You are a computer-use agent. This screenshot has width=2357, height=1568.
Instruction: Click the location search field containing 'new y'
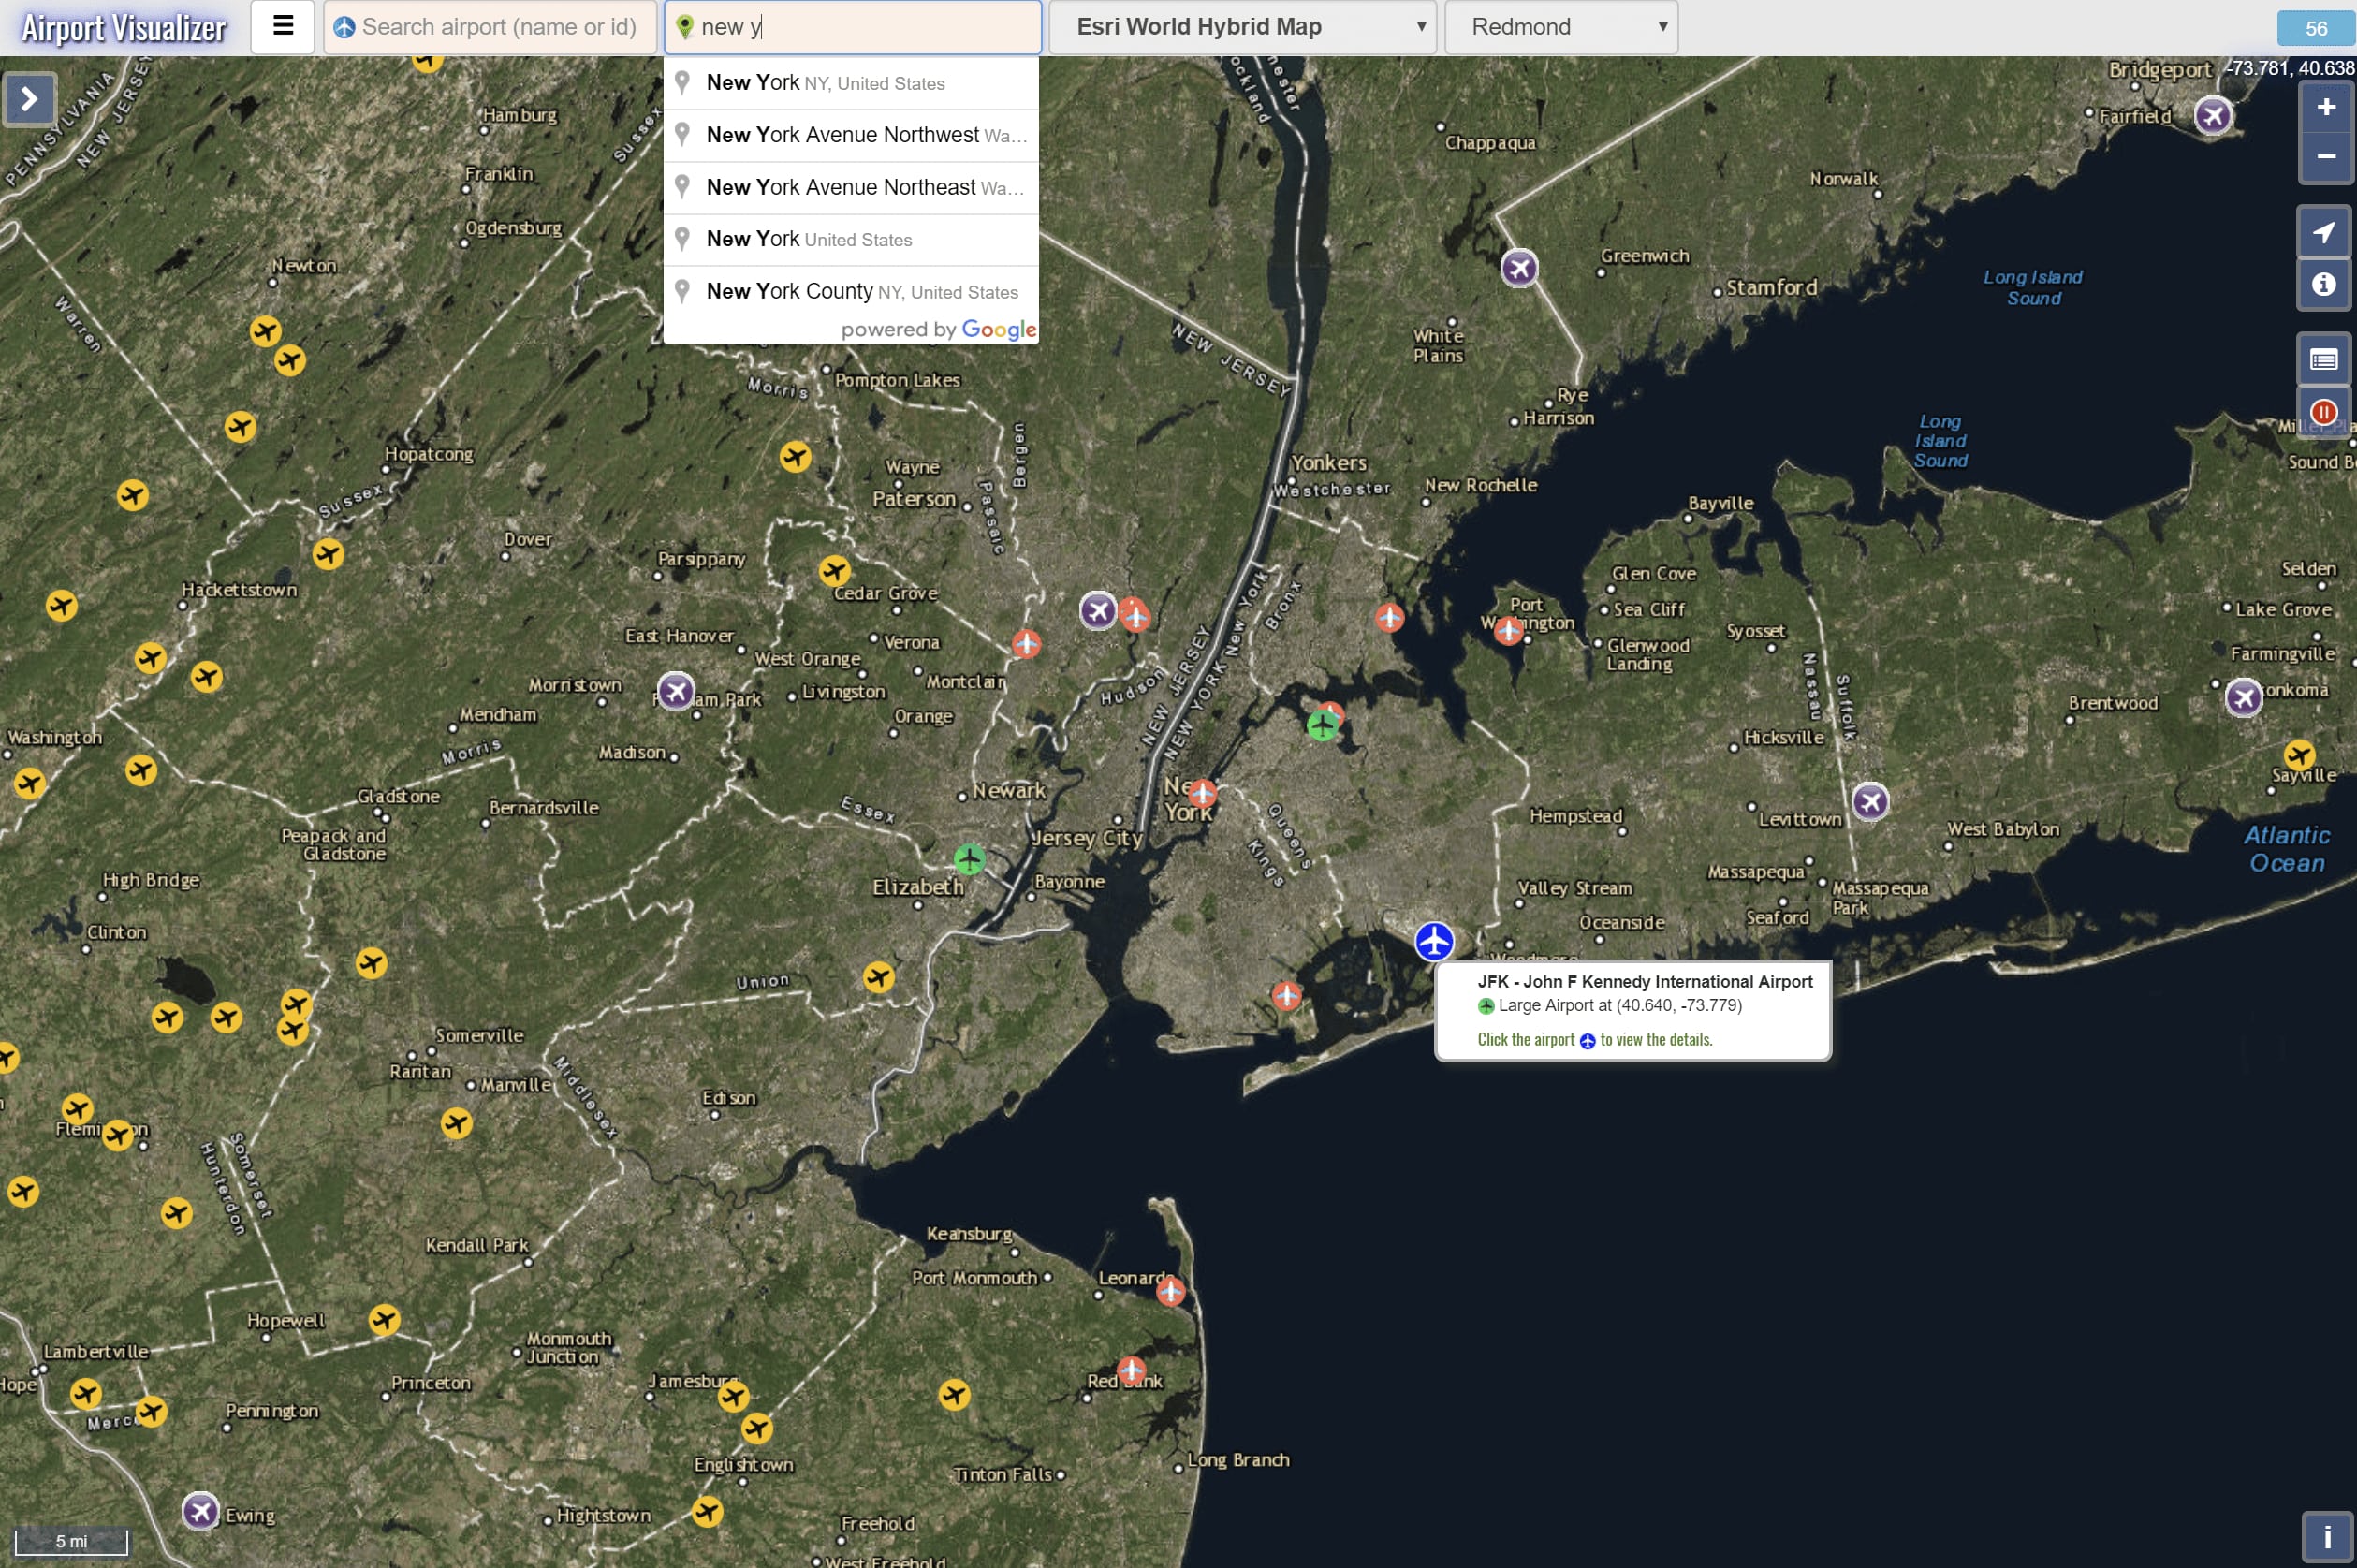tap(853, 27)
